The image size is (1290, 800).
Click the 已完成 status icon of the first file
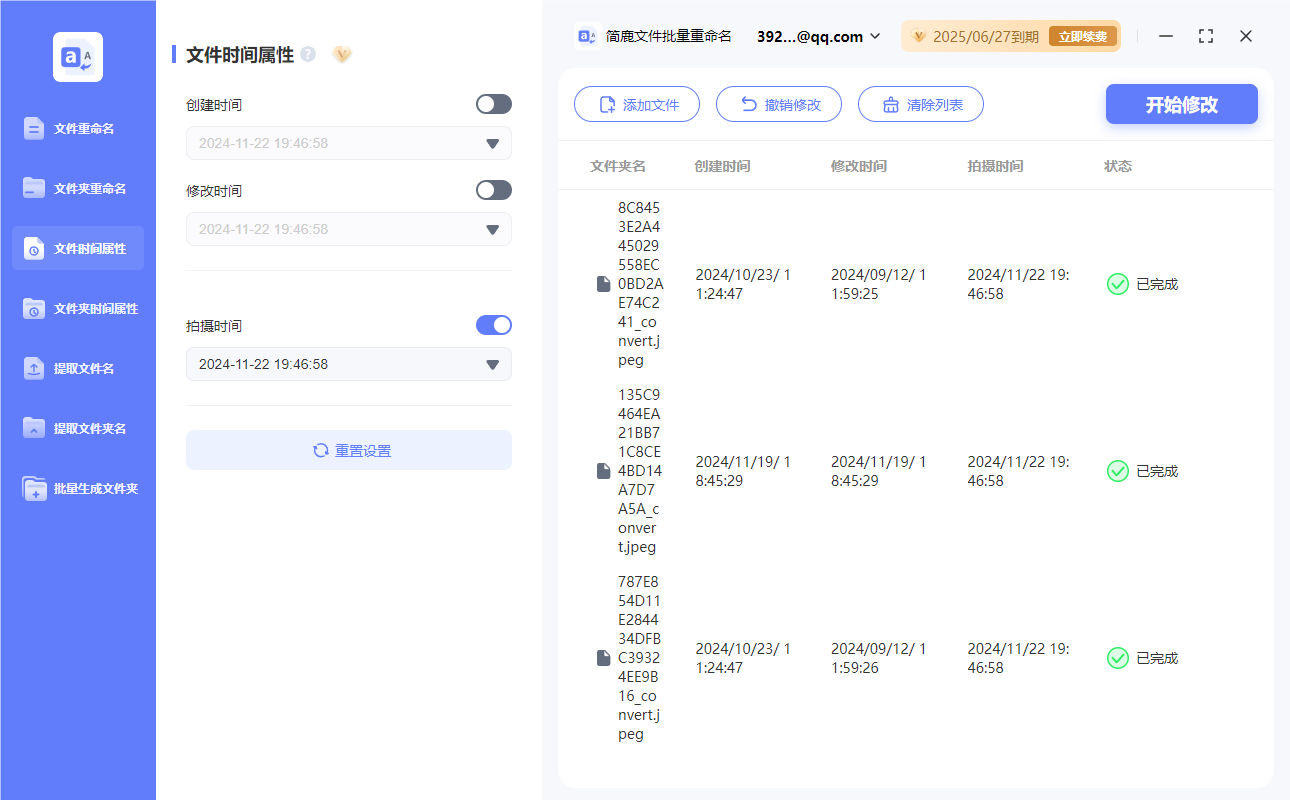(1117, 284)
